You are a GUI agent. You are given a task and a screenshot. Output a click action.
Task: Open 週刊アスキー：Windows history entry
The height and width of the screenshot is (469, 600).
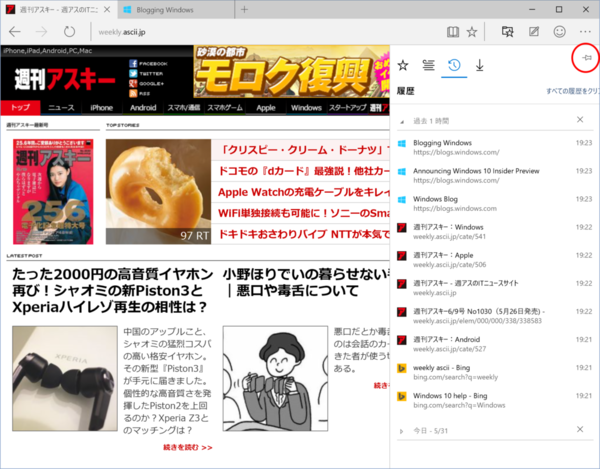[495, 231]
